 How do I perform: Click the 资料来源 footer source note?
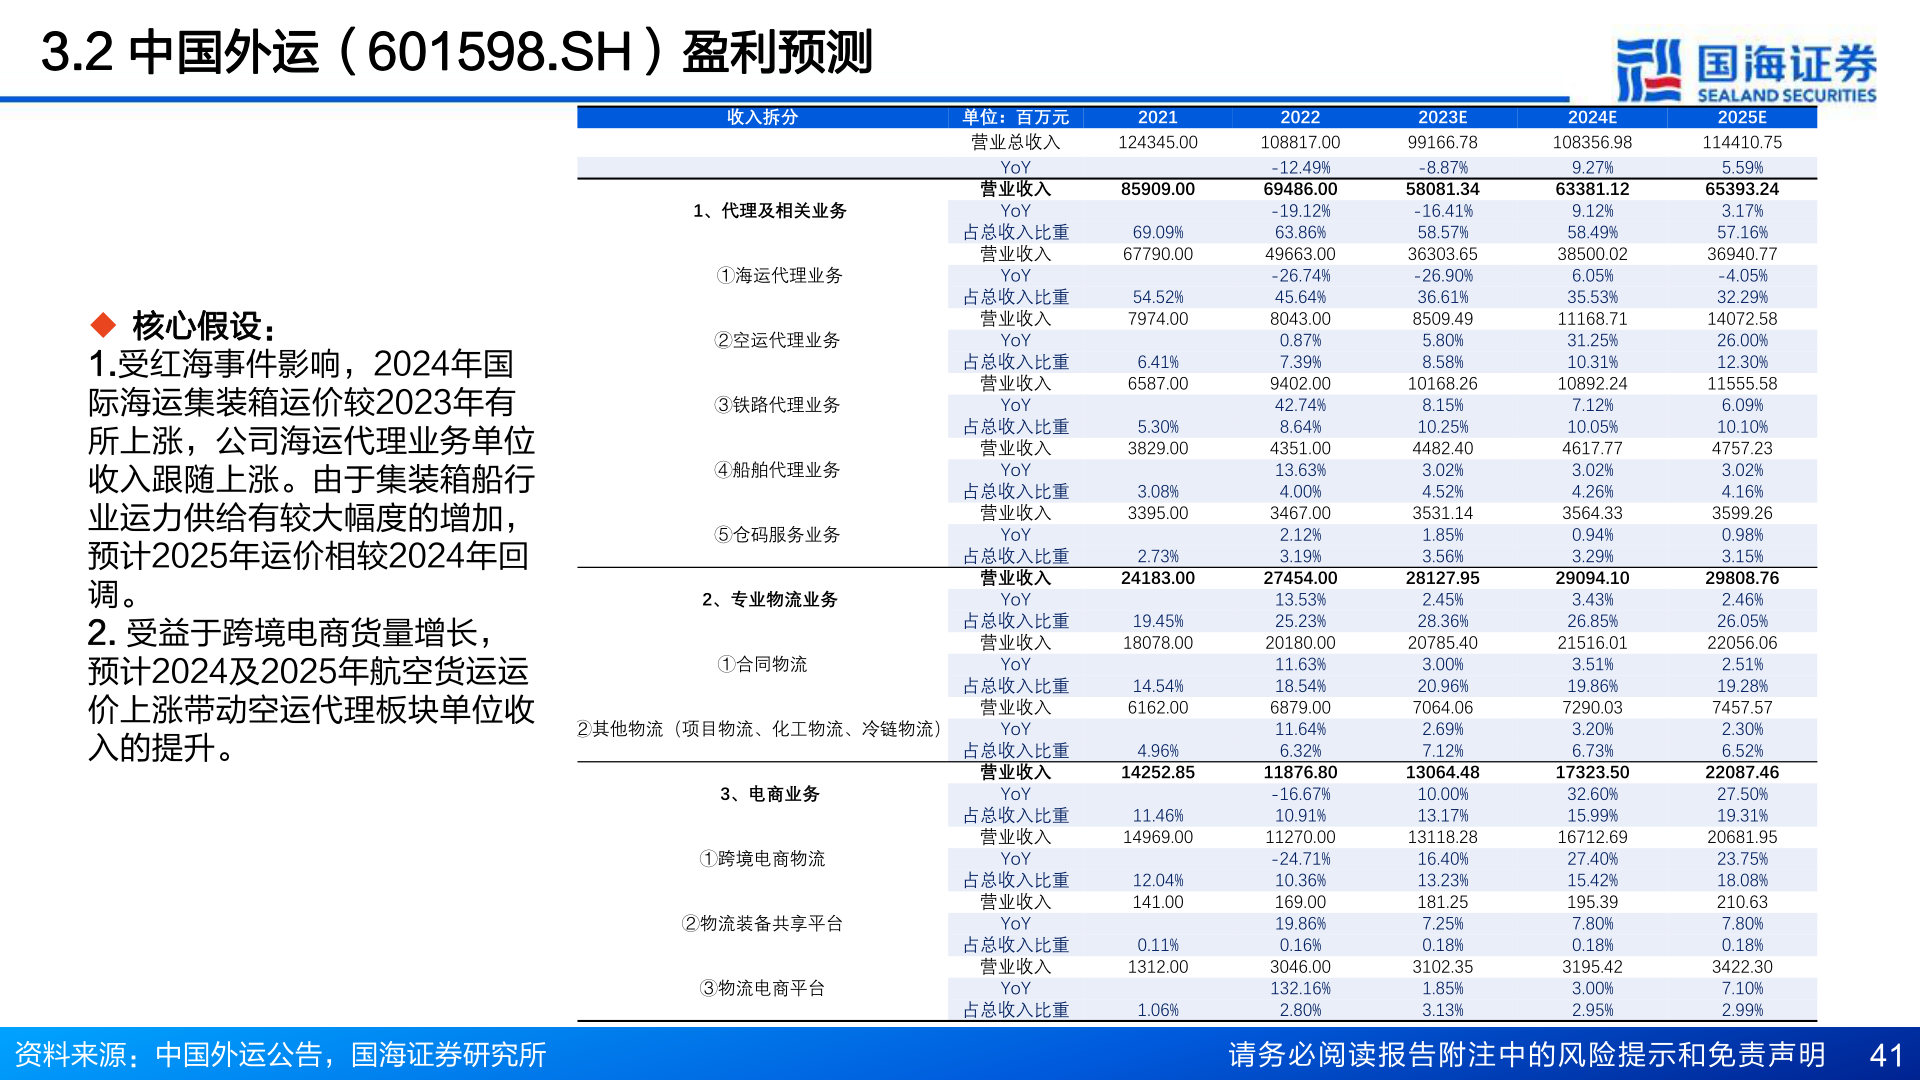[280, 1055]
